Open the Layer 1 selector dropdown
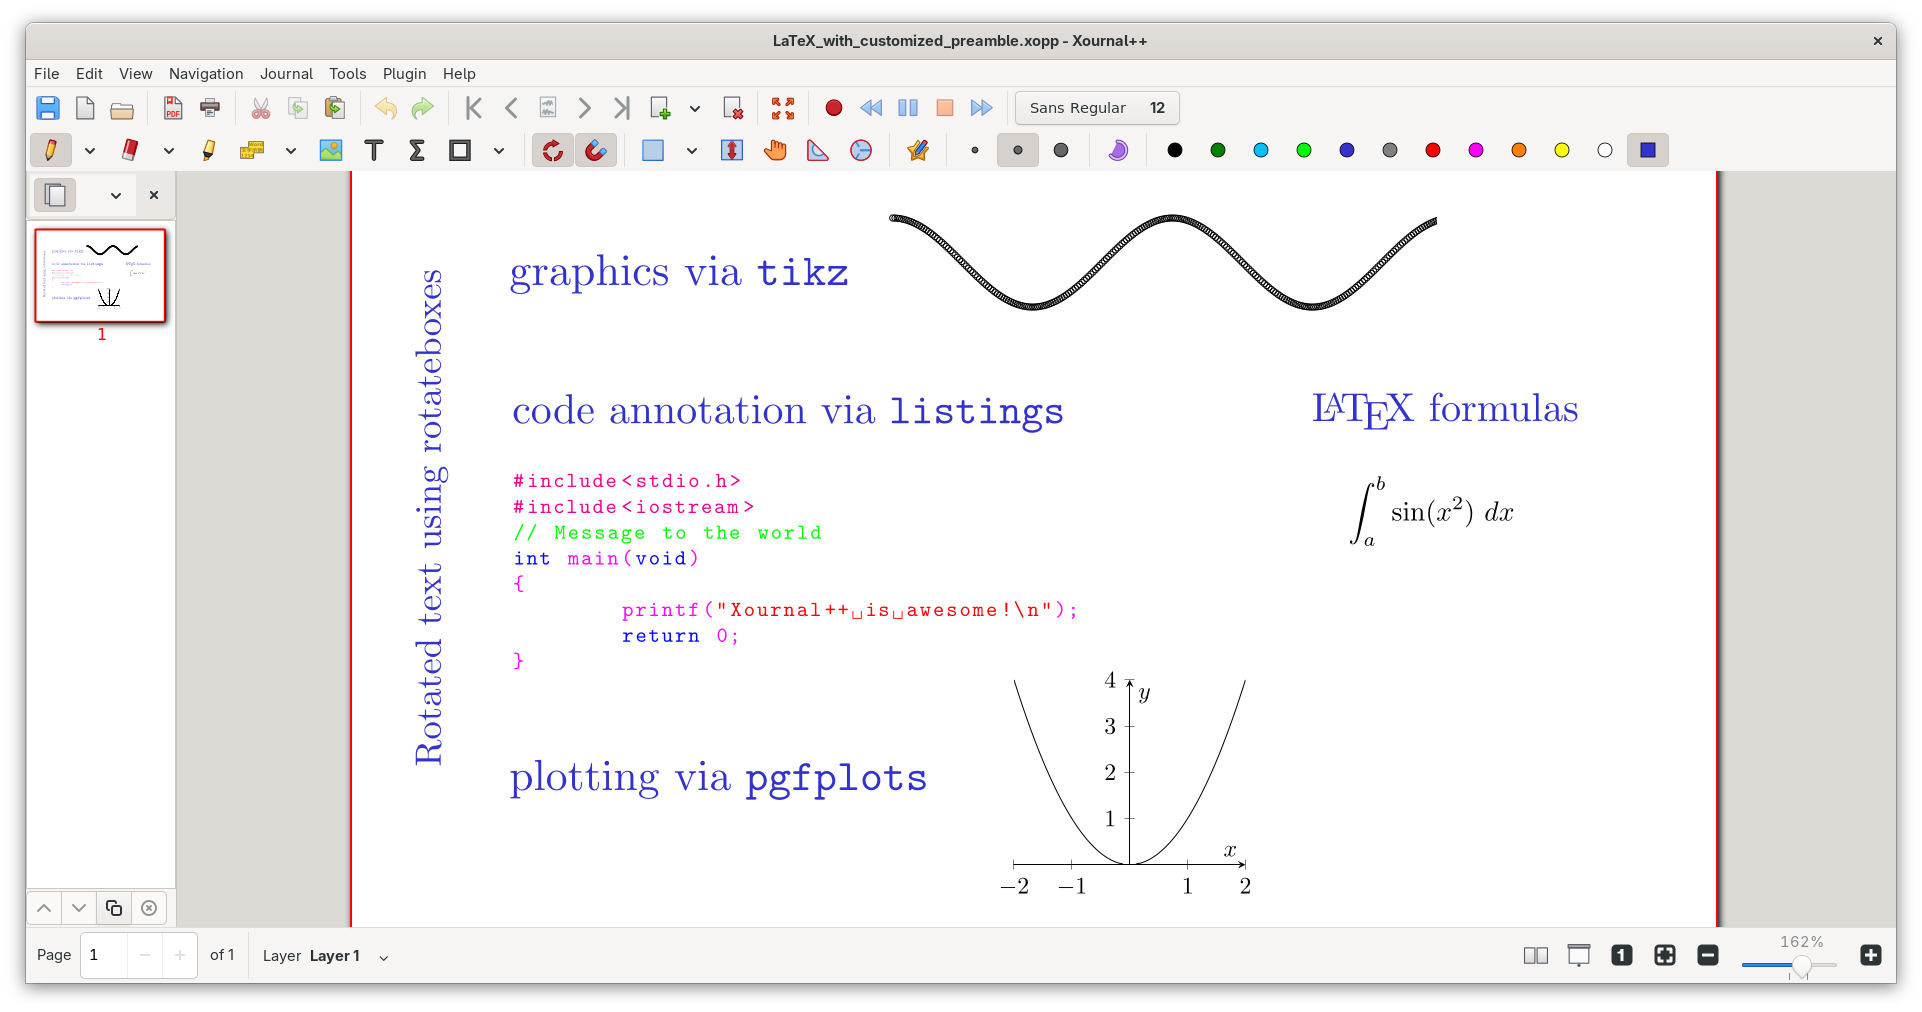 [383, 957]
